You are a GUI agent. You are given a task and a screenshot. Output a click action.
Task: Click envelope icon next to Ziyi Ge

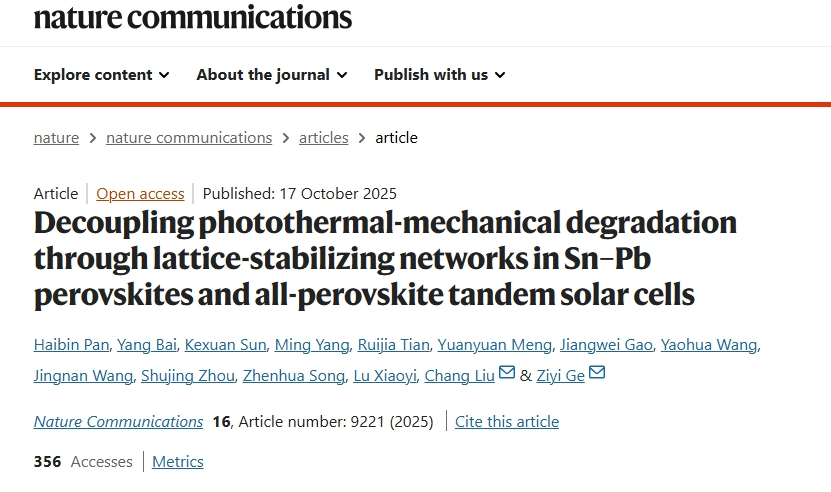[597, 374]
